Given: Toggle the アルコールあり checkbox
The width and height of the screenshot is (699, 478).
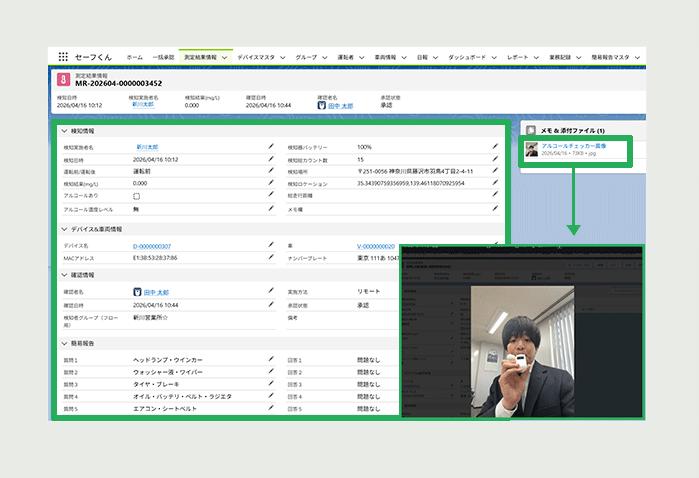Looking at the screenshot, I should (136, 196).
